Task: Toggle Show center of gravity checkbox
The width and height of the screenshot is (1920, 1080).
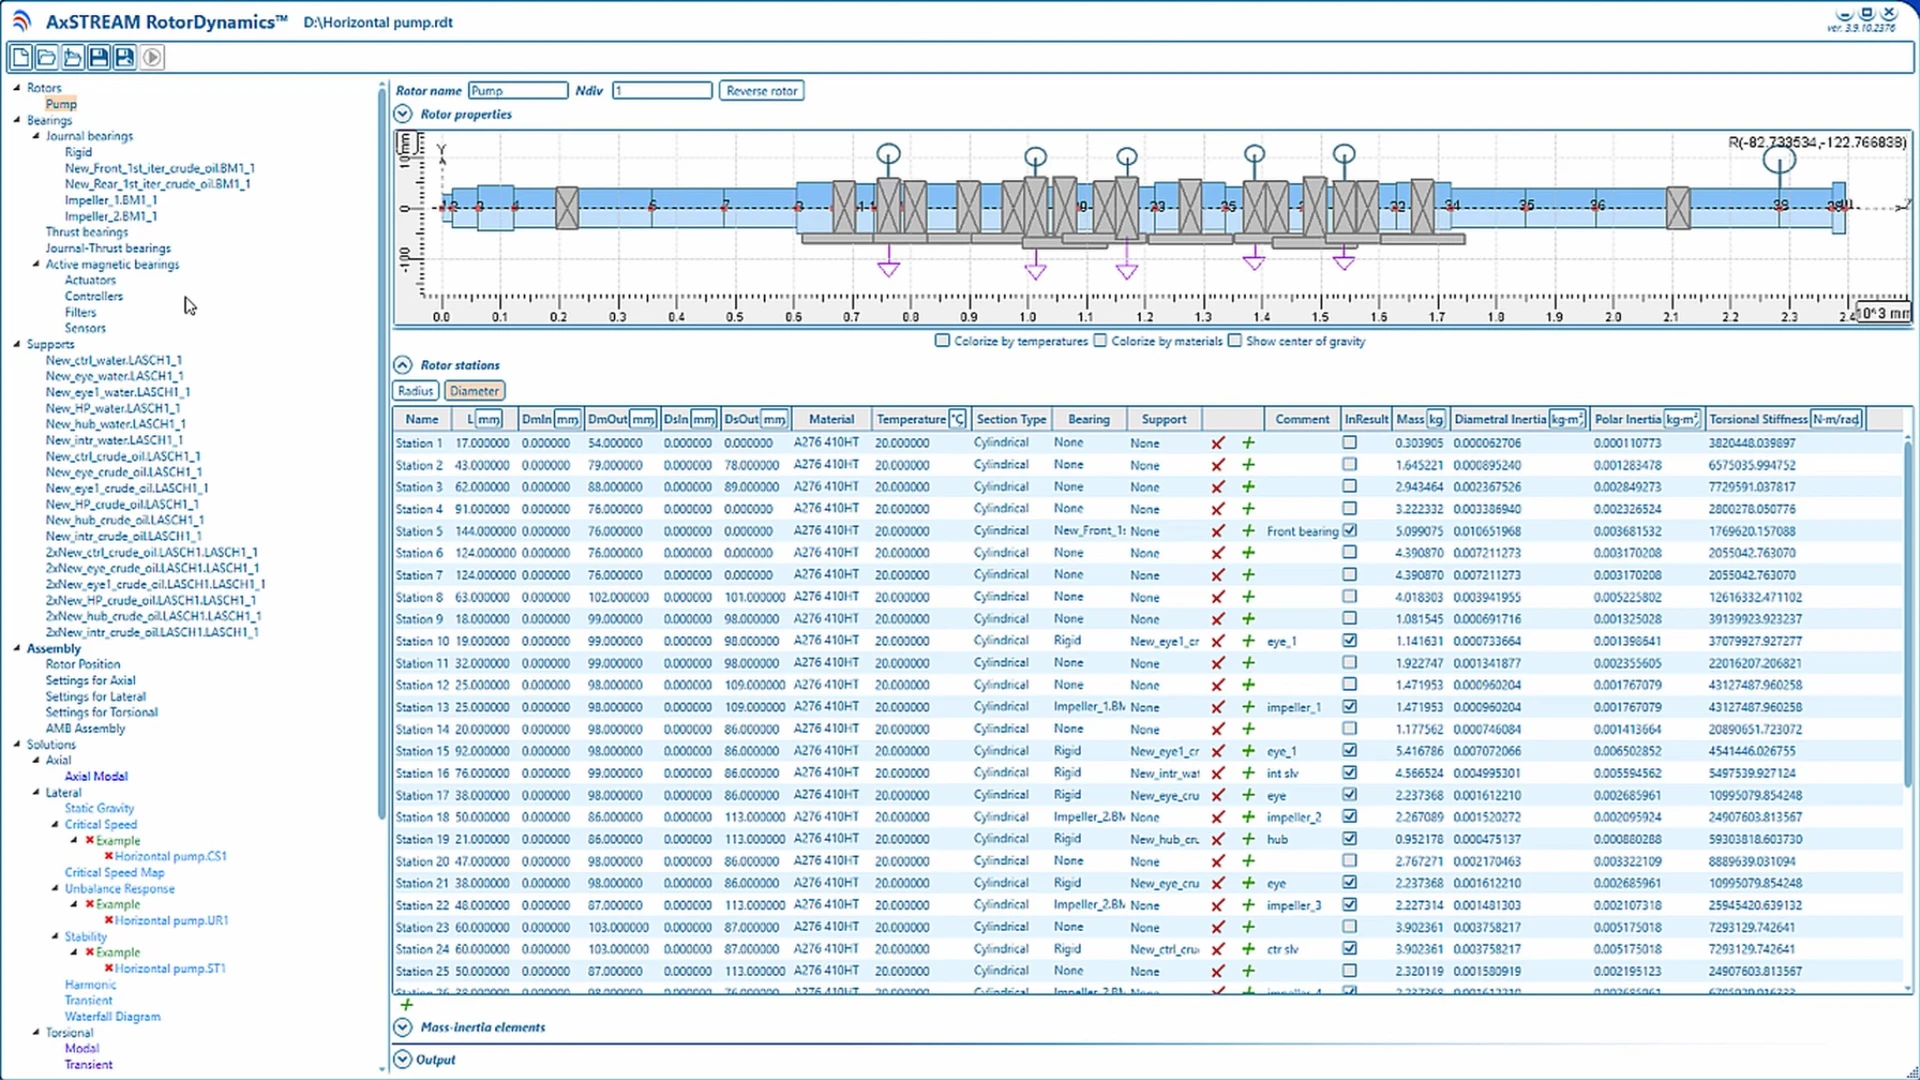Action: [1235, 341]
